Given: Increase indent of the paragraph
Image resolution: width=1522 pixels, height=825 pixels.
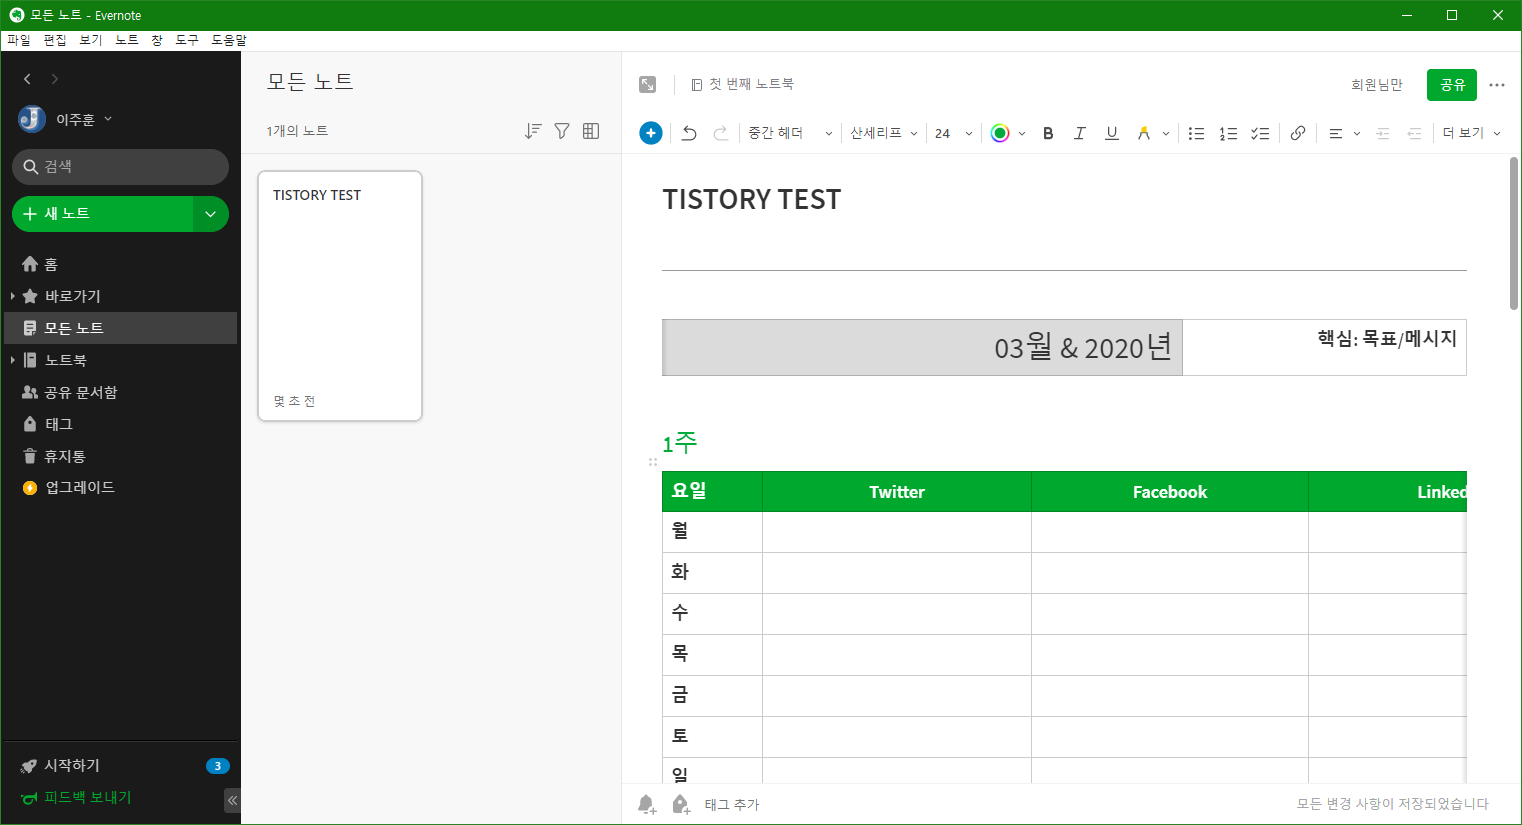Looking at the screenshot, I should point(1383,133).
